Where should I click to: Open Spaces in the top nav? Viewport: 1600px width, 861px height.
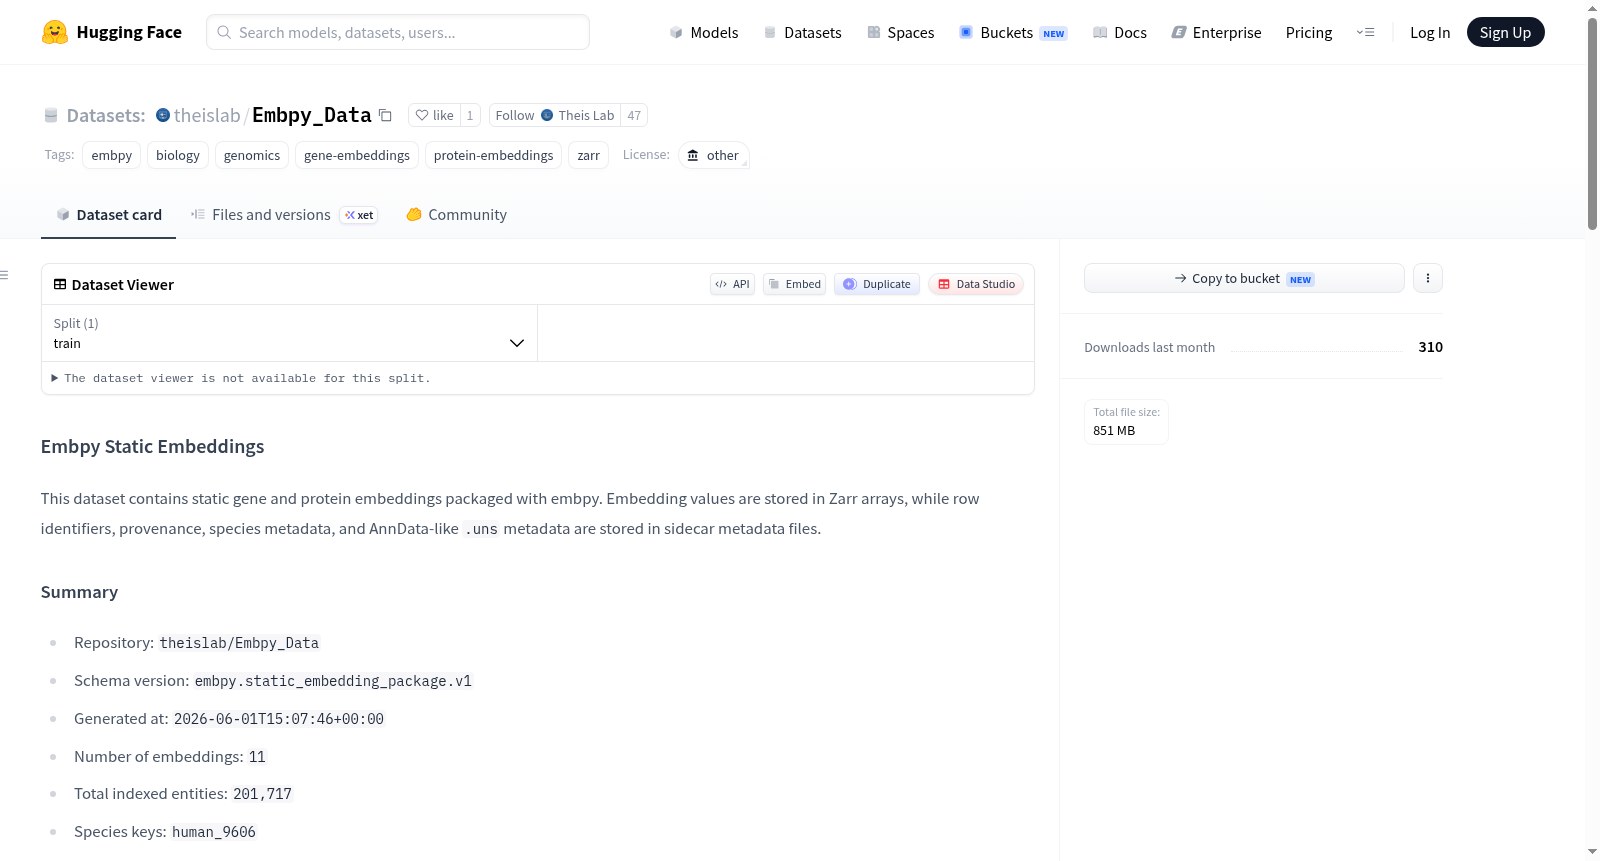[900, 32]
